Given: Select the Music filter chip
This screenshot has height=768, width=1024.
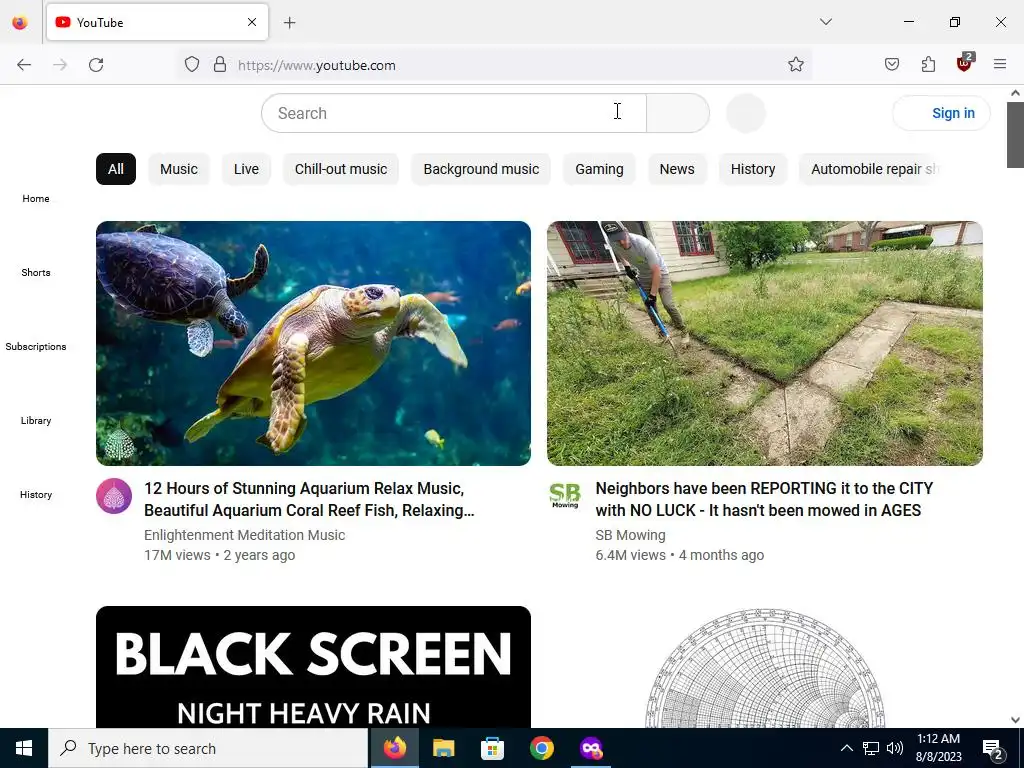Looking at the screenshot, I should (179, 169).
